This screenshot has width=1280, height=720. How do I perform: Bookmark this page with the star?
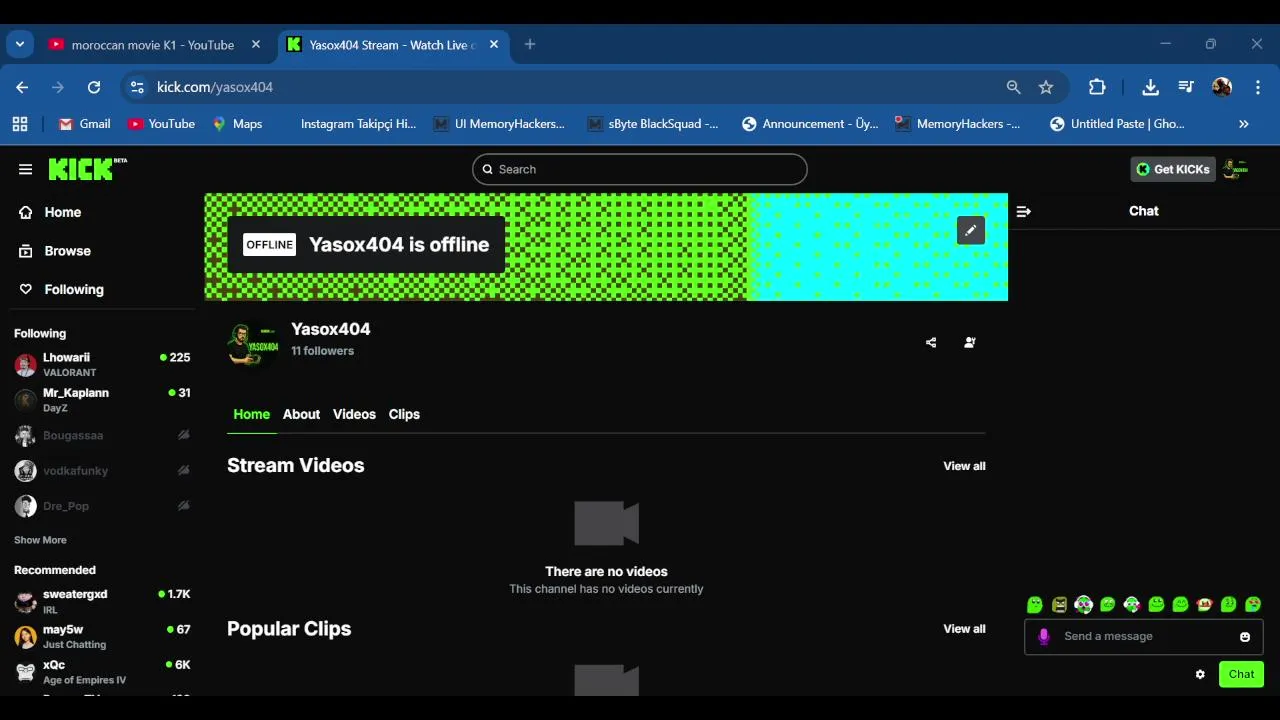[1046, 87]
